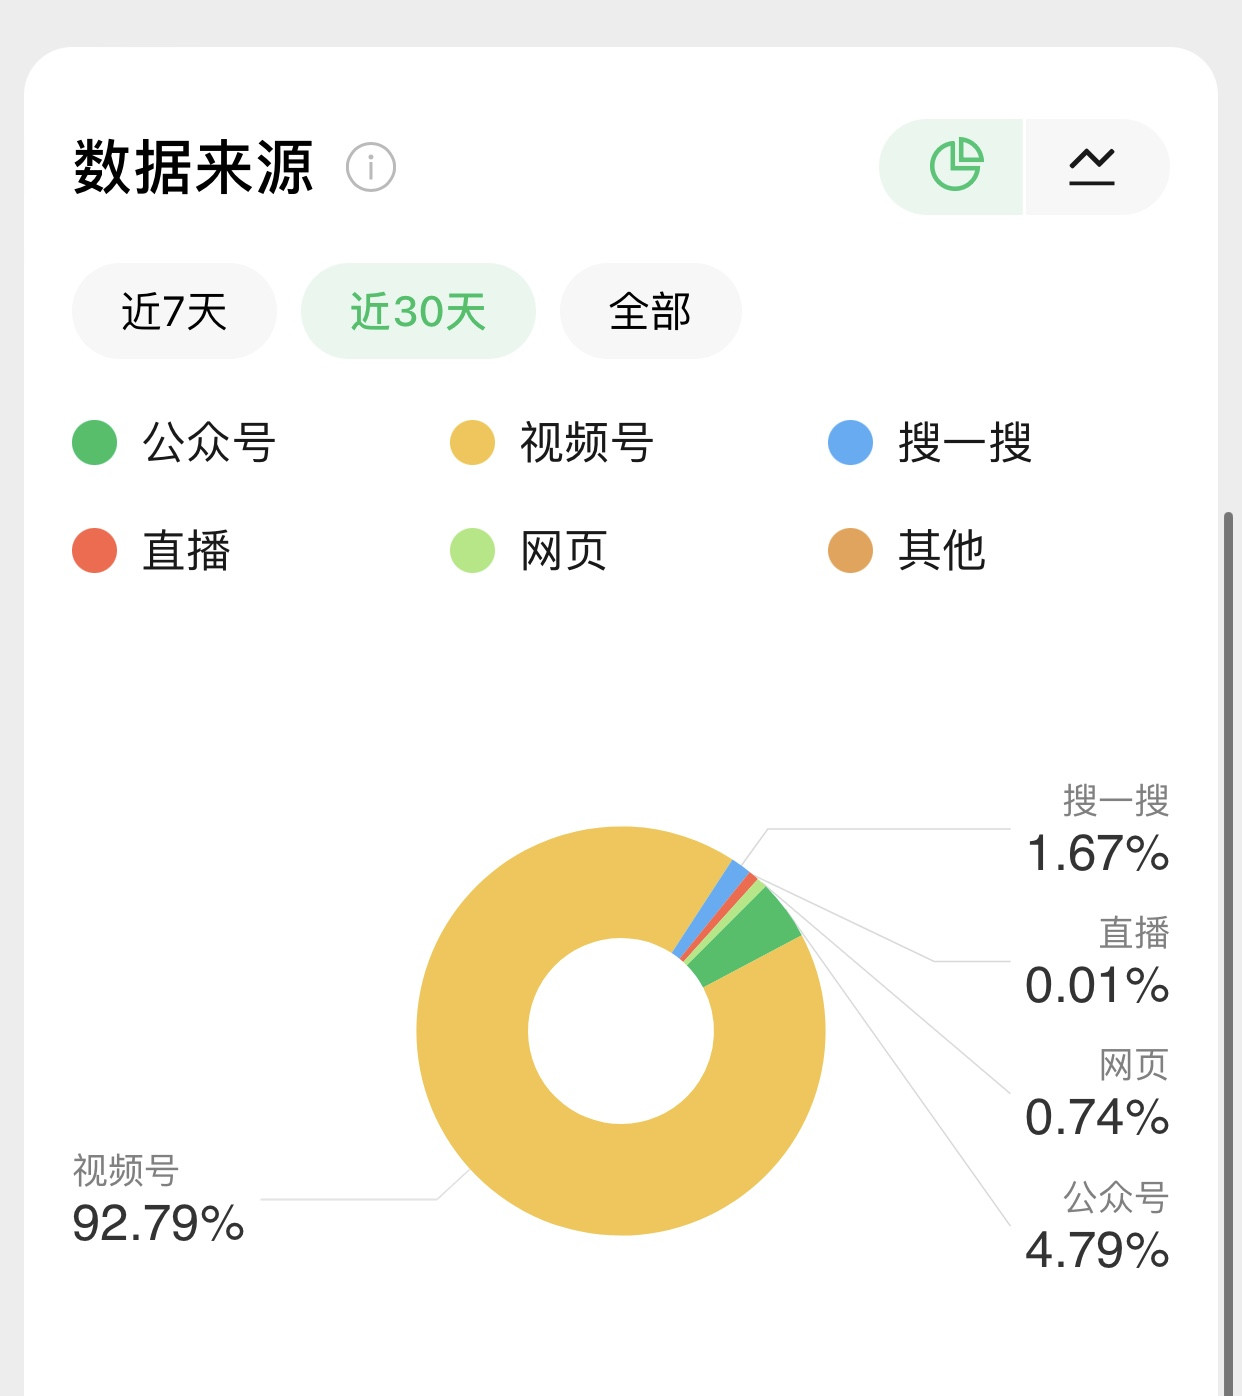Click the 网页 0.74% label

(x=1098, y=1093)
